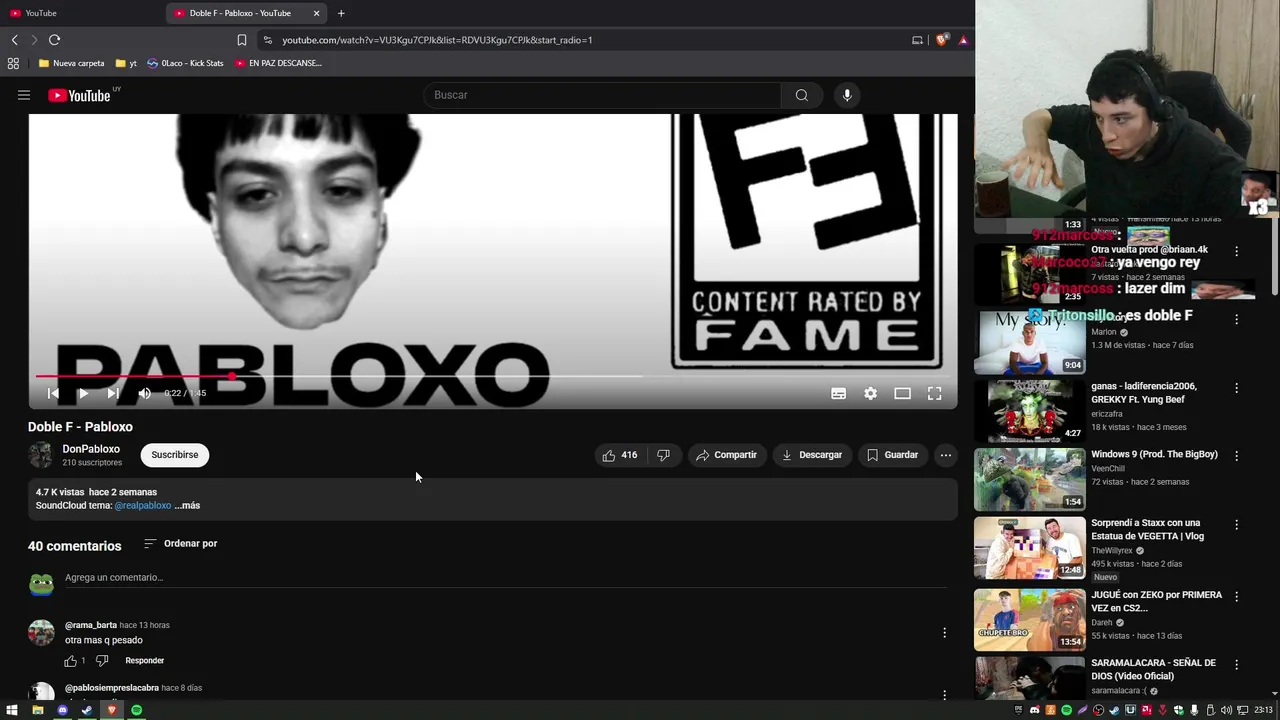1280x720 pixels.
Task: Open the Windows 9 (Prod. The BigBoy) thumbnail
Action: 1029,479
